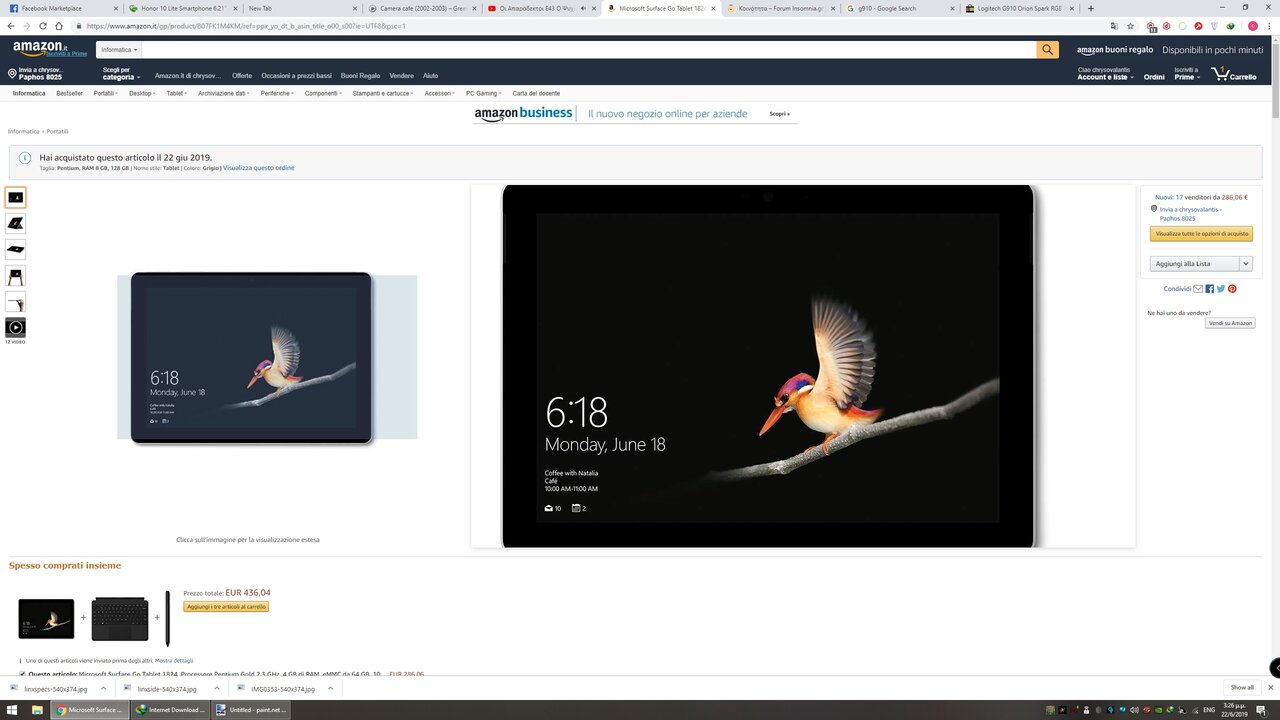Switch to Facebook Marketplace tab

[x=61, y=8]
